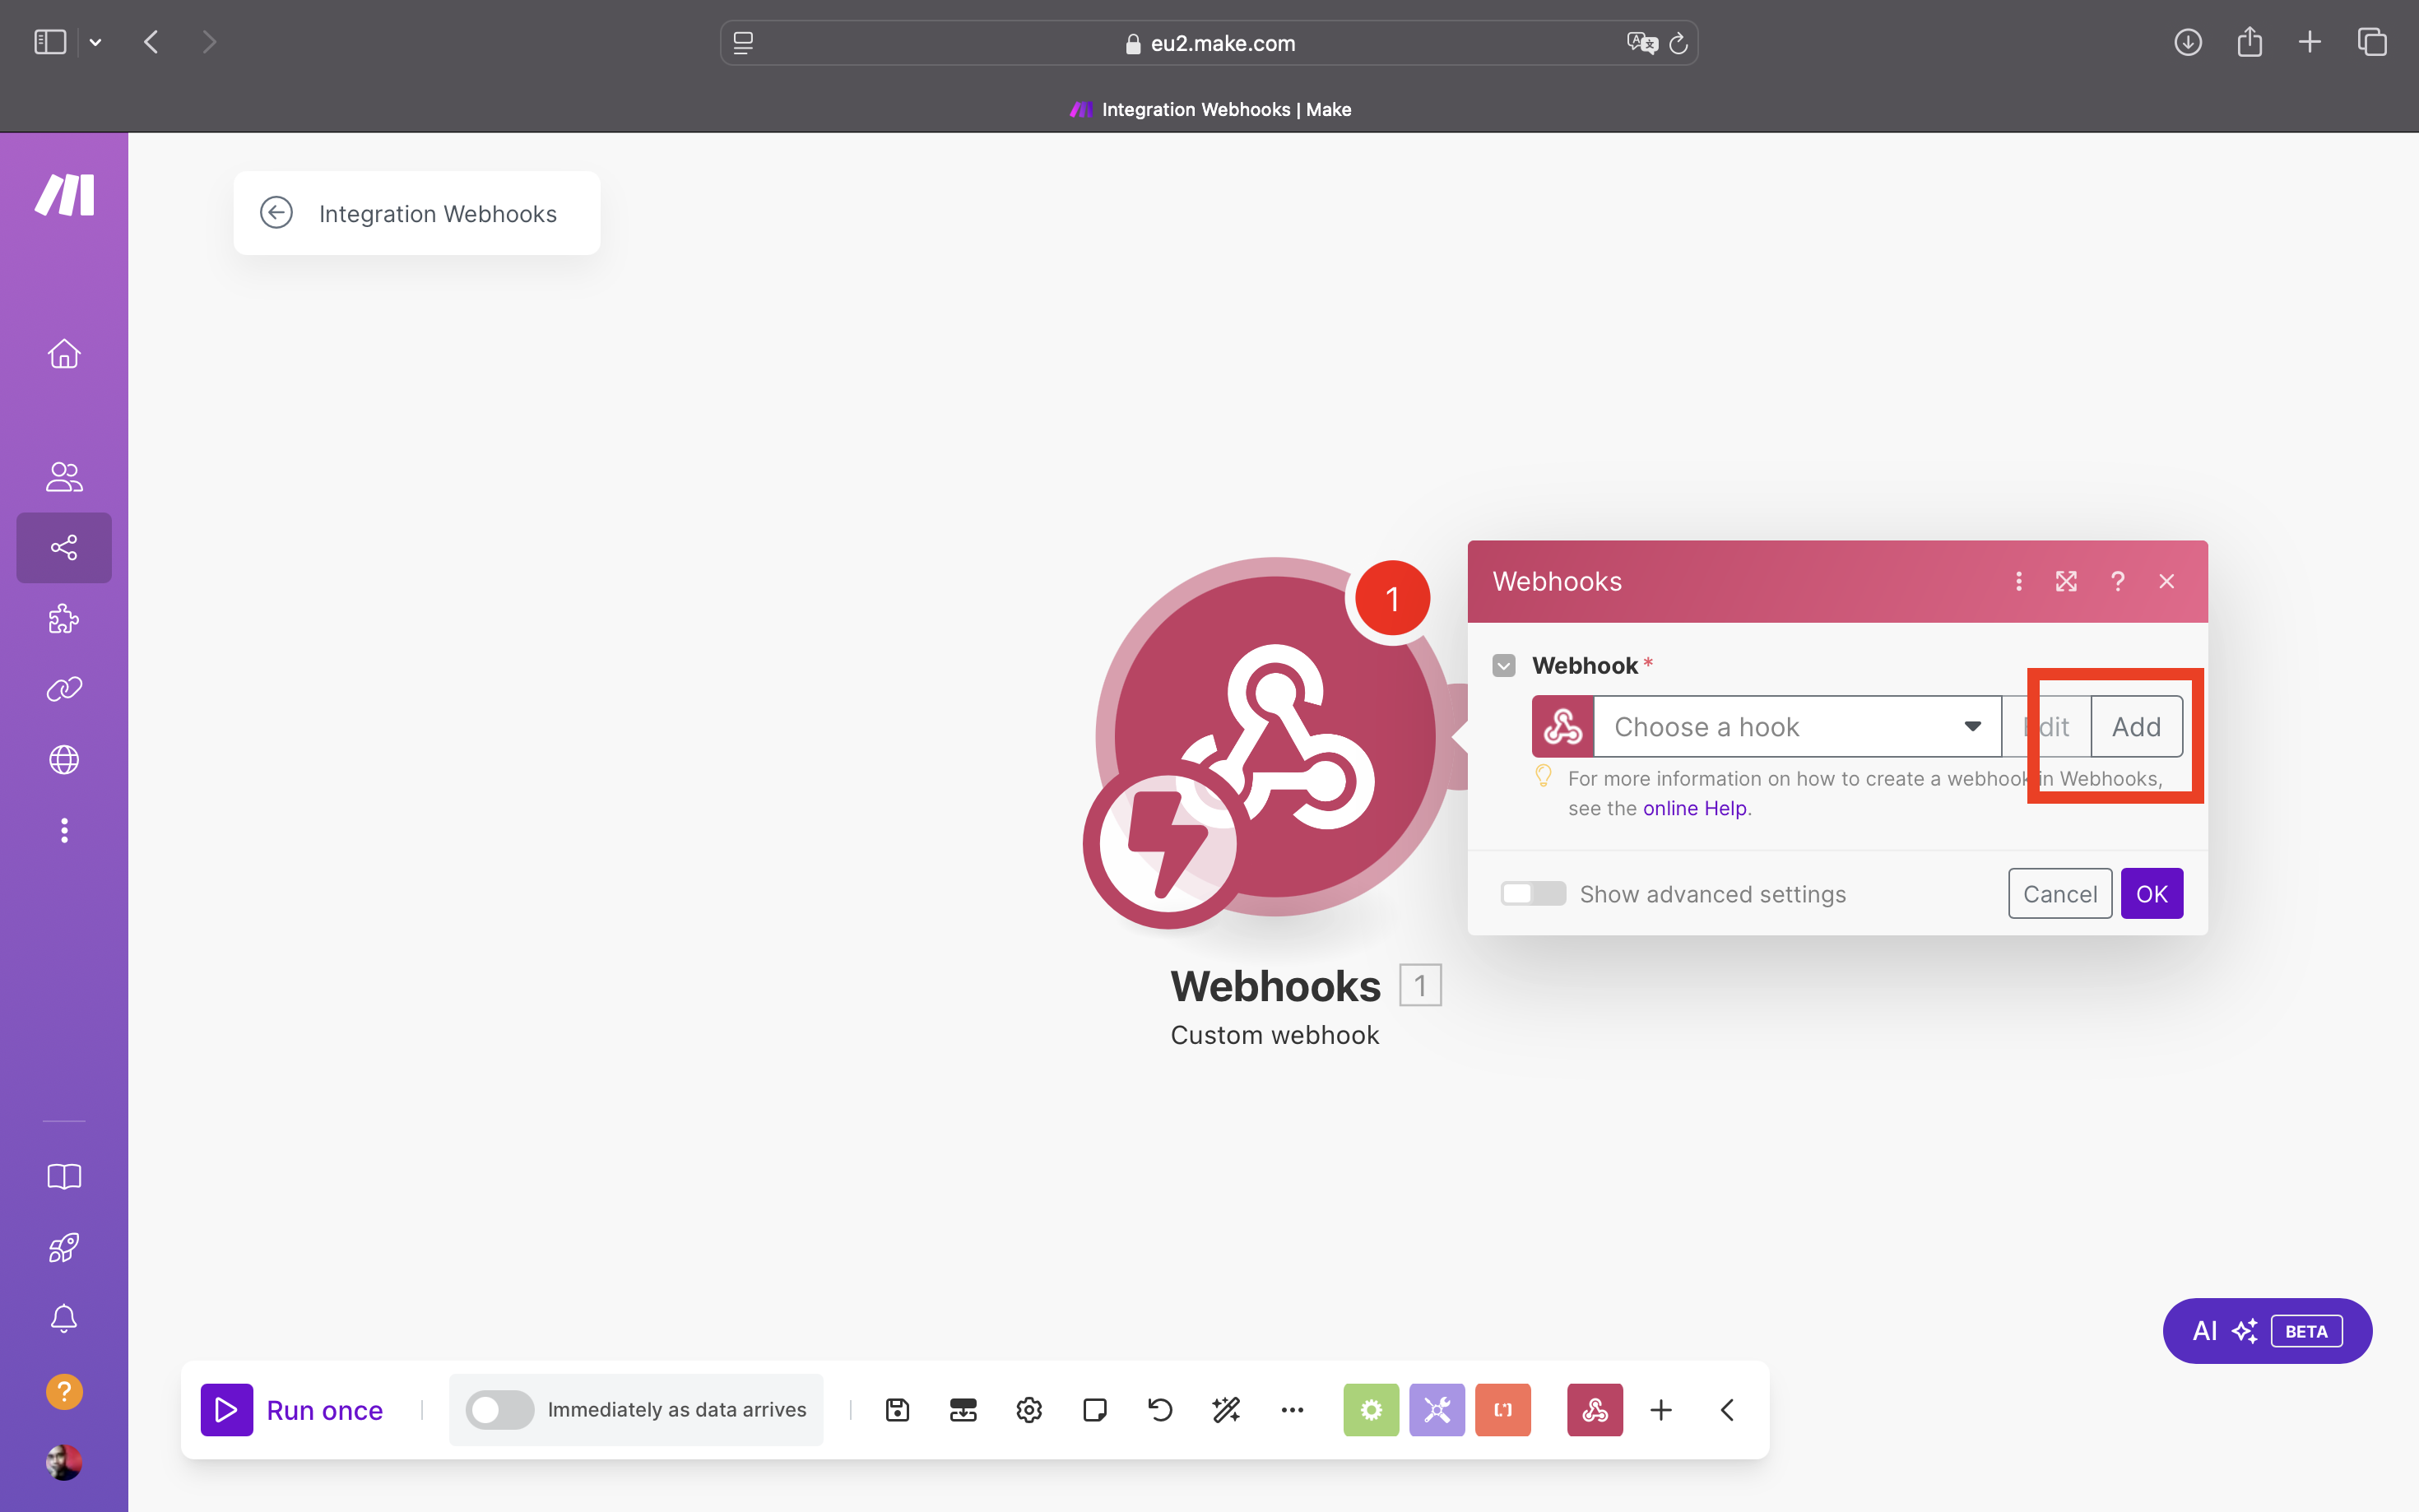Expand the Webhooks dialog options menu
Viewport: 2419px width, 1512px height.
point(2017,580)
